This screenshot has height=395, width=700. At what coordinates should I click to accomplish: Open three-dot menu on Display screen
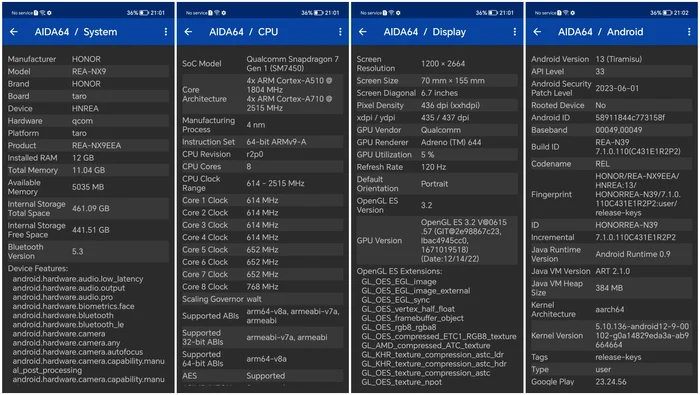515,32
